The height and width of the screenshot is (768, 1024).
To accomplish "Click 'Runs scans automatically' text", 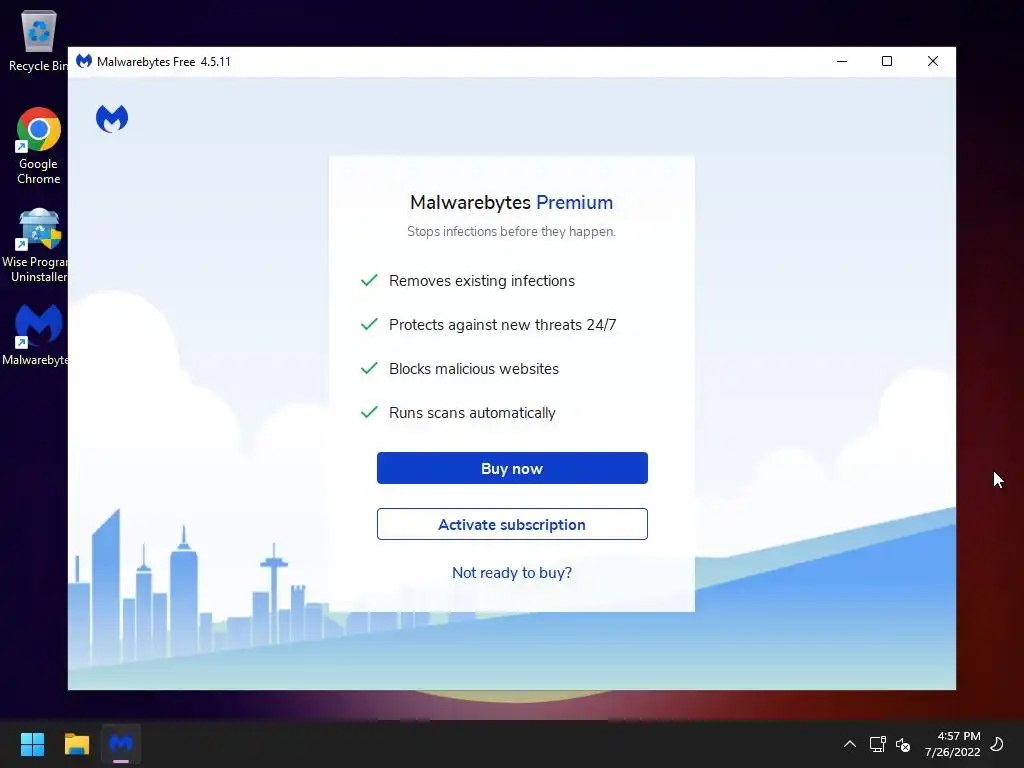I will 472,413.
